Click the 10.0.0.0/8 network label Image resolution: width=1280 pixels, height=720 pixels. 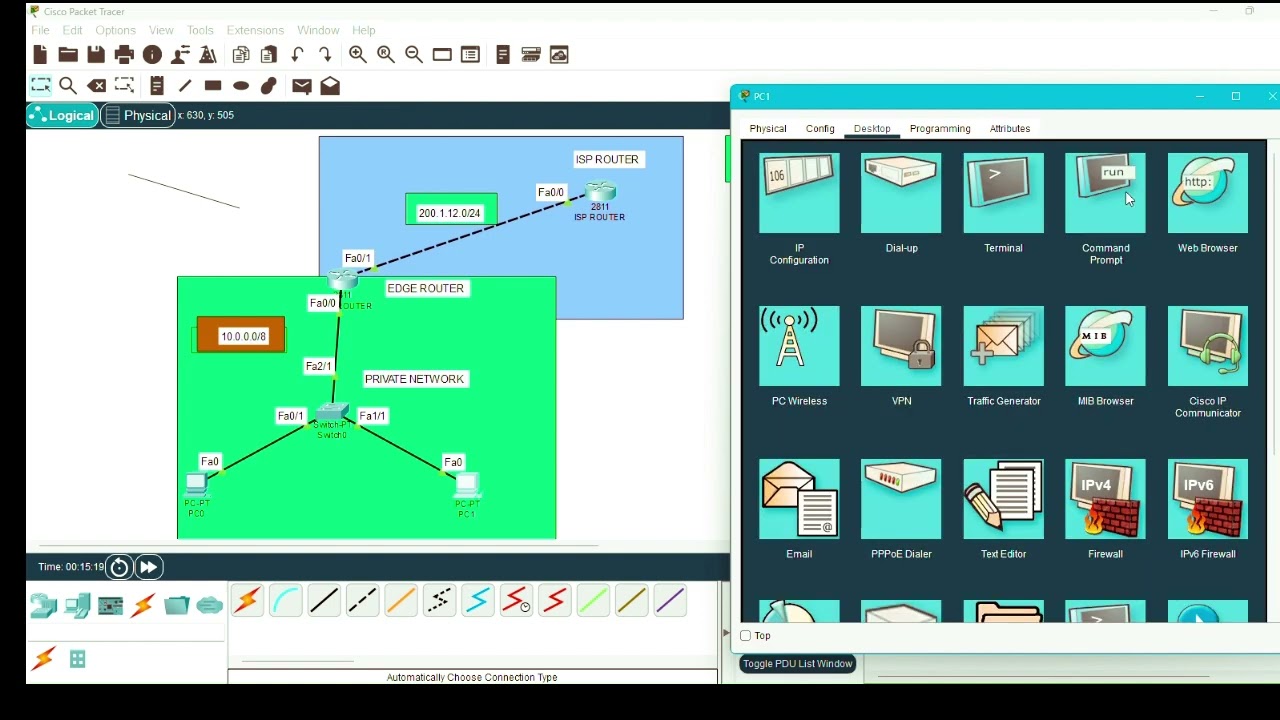(244, 337)
